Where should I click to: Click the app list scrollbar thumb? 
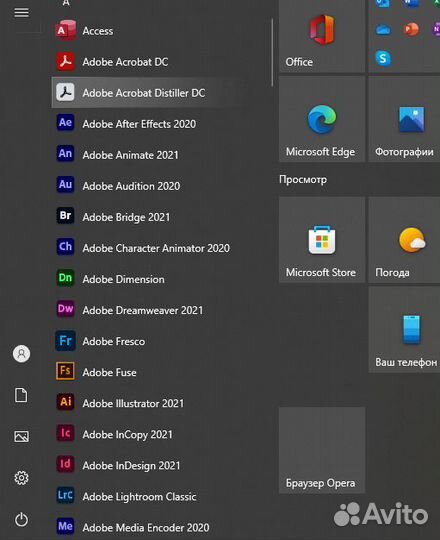pos(272,52)
